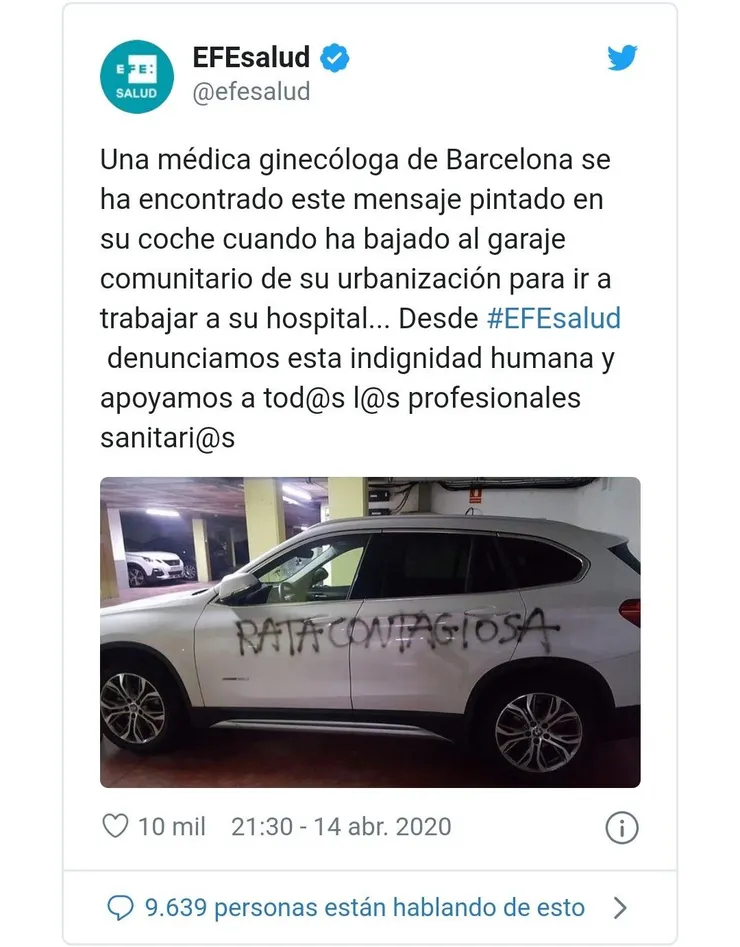Like the tweet with heart icon

[x=115, y=826]
